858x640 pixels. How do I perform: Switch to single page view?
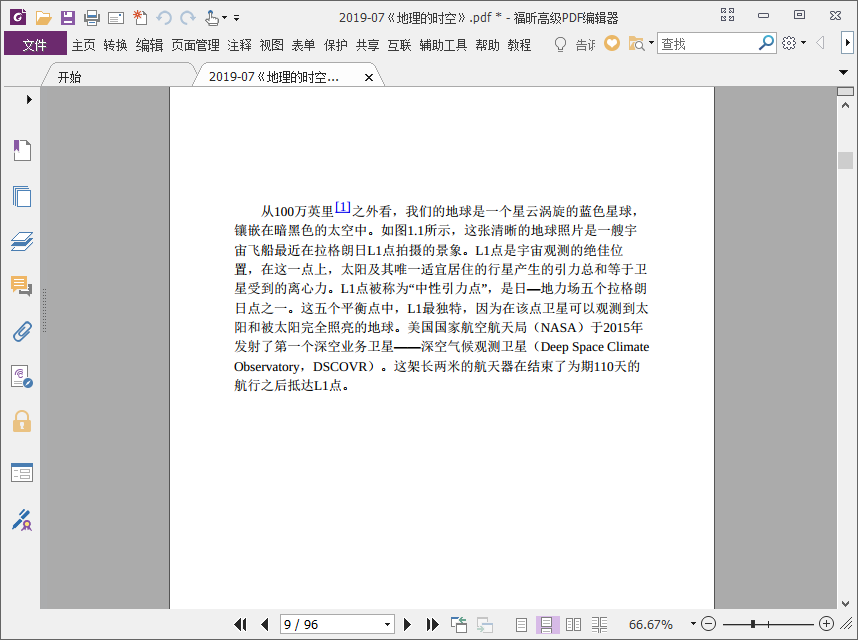521,624
